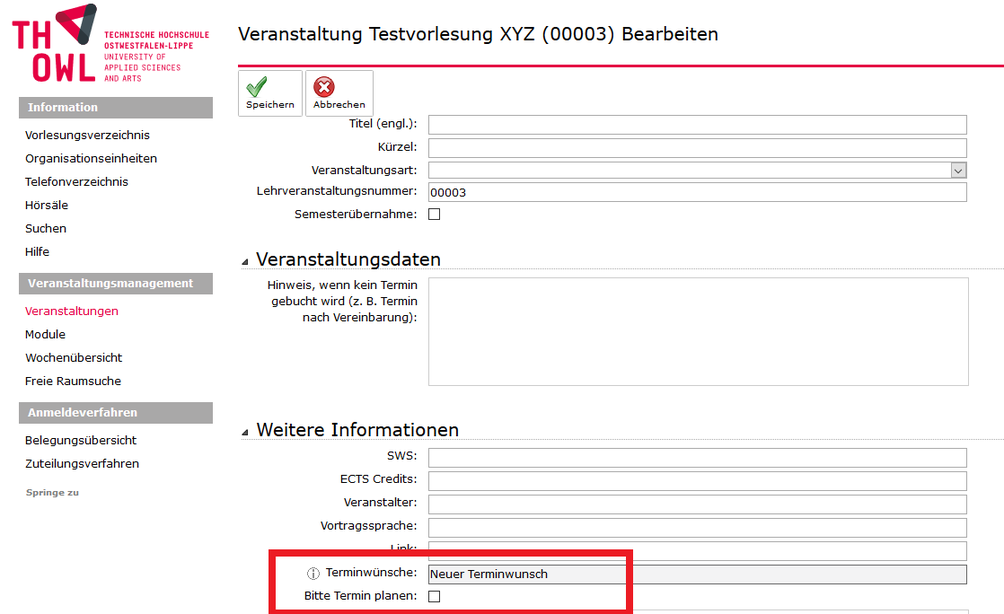Tick the Bitte Termin planen checkbox

tap(434, 596)
